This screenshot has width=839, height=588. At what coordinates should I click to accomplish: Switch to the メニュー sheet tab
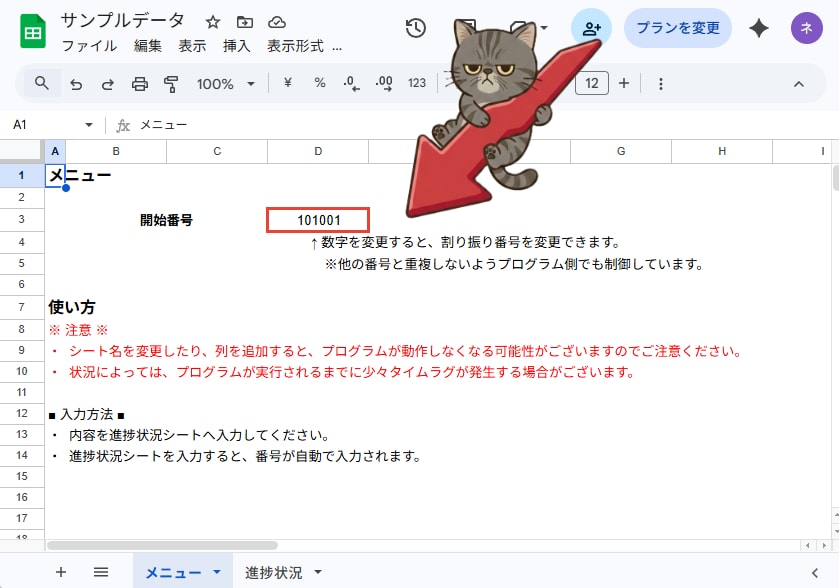(x=173, y=572)
